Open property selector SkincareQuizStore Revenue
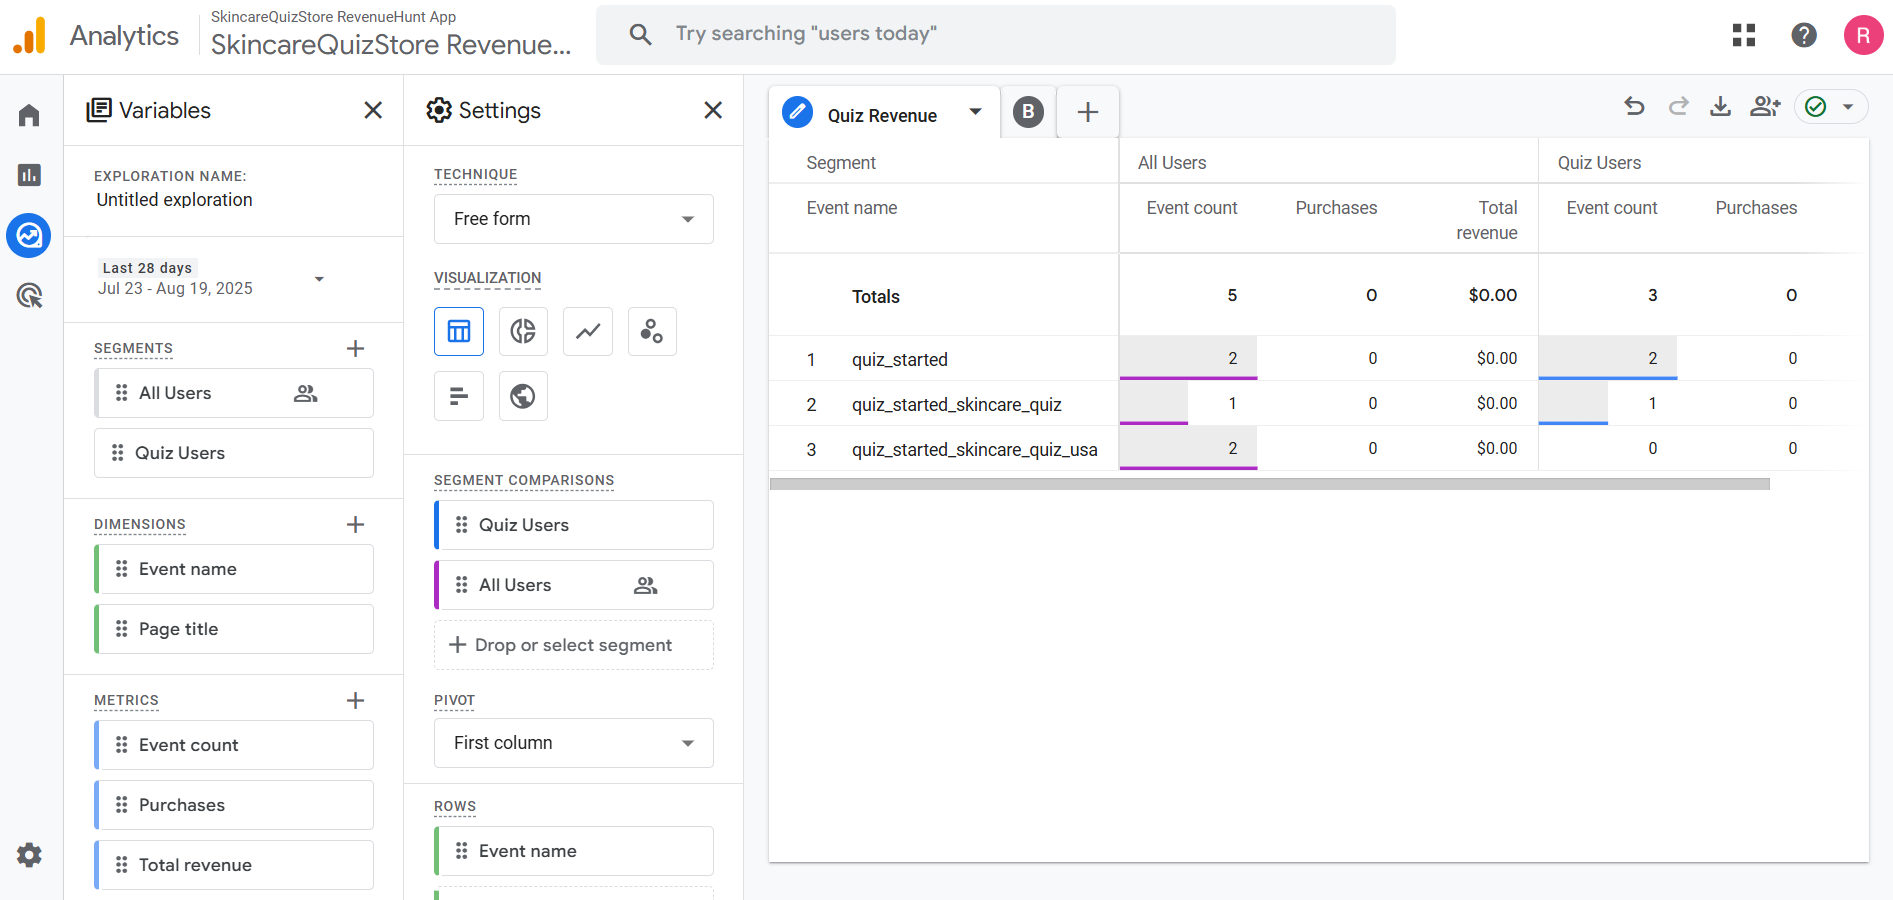This screenshot has width=1893, height=900. coord(391,35)
